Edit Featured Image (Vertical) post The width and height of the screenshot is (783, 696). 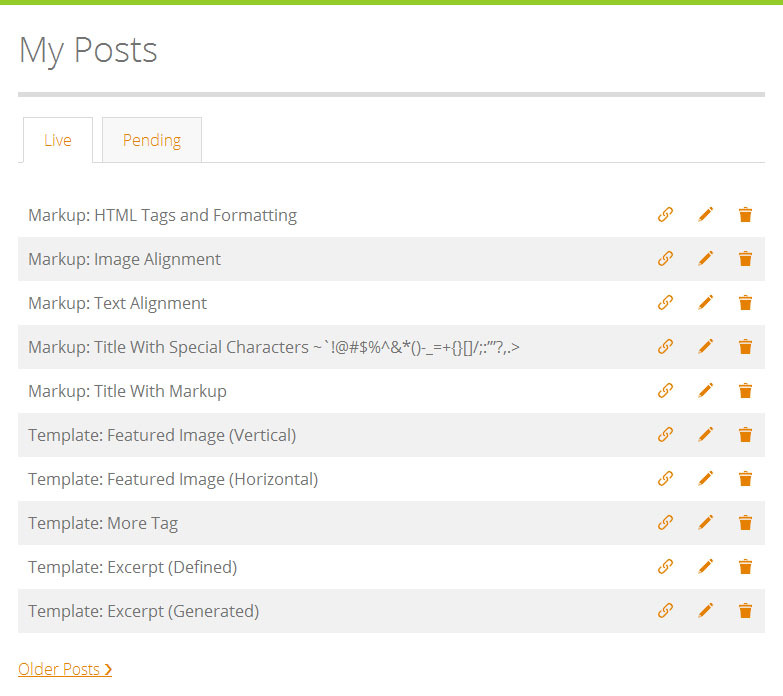[x=706, y=434]
